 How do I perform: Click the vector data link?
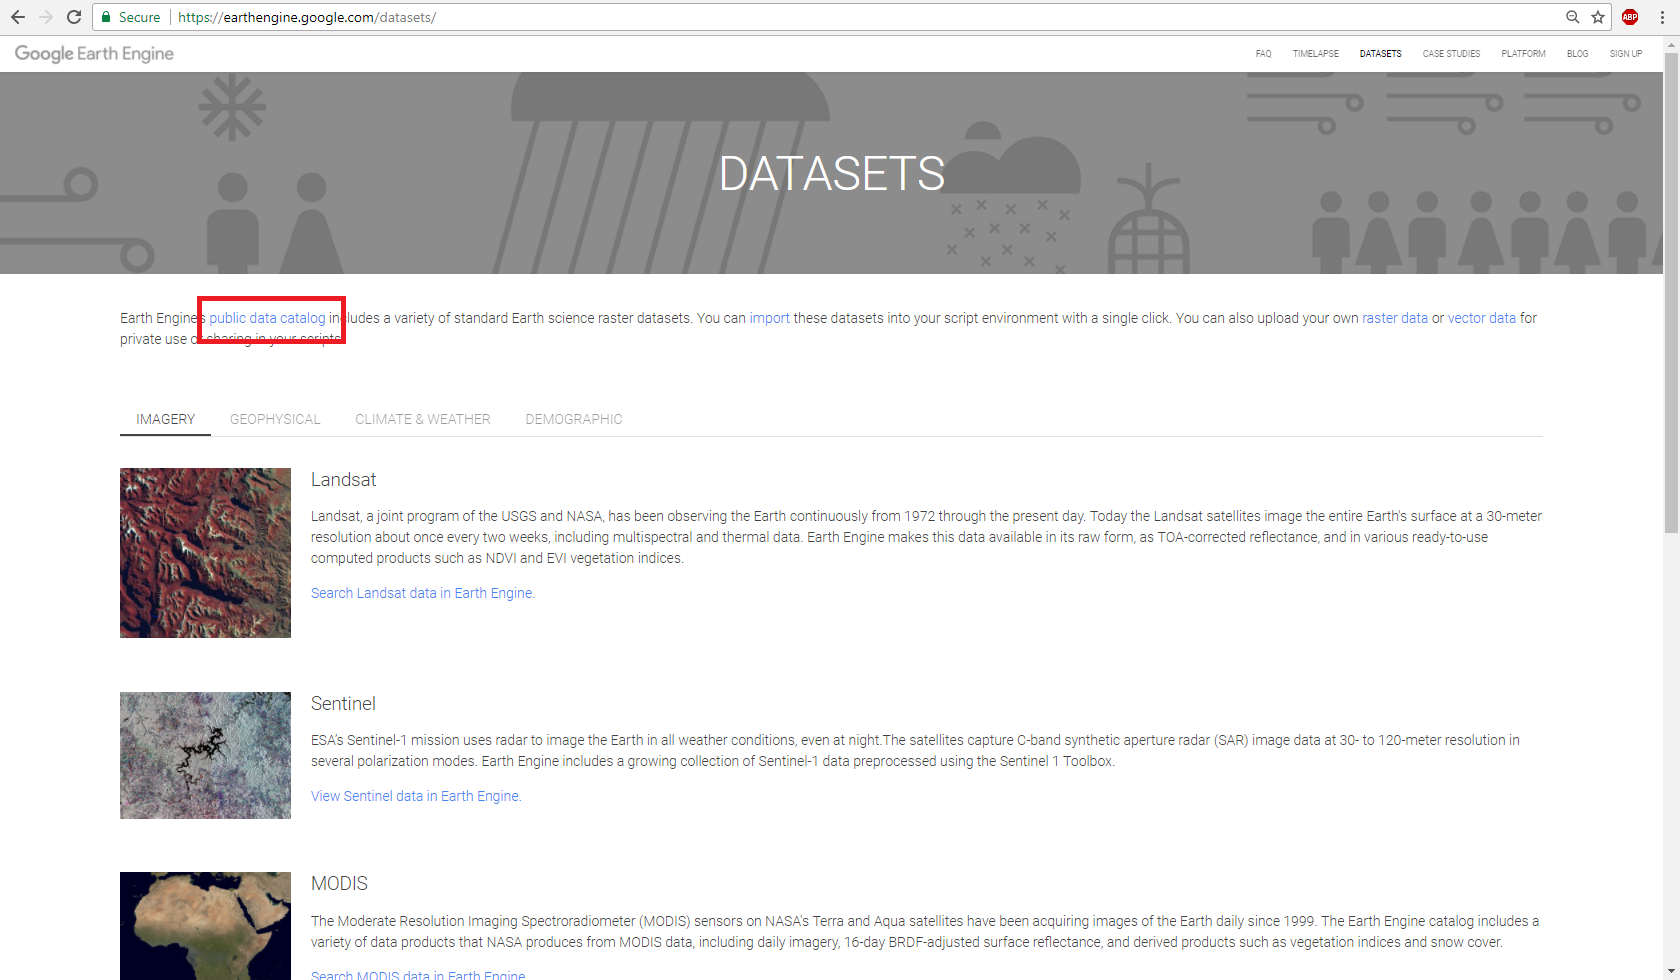click(x=1482, y=317)
